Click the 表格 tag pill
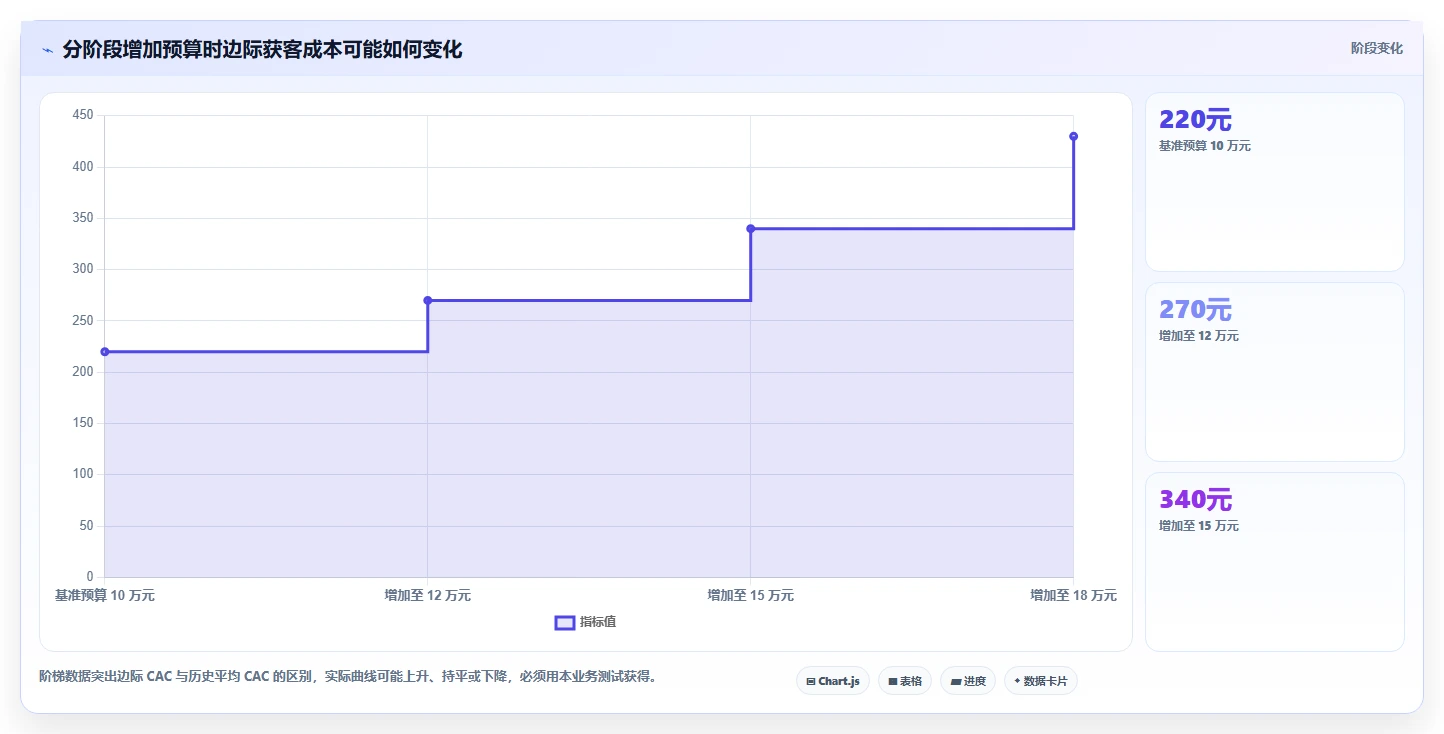This screenshot has height=734, width=1444. tap(905, 681)
